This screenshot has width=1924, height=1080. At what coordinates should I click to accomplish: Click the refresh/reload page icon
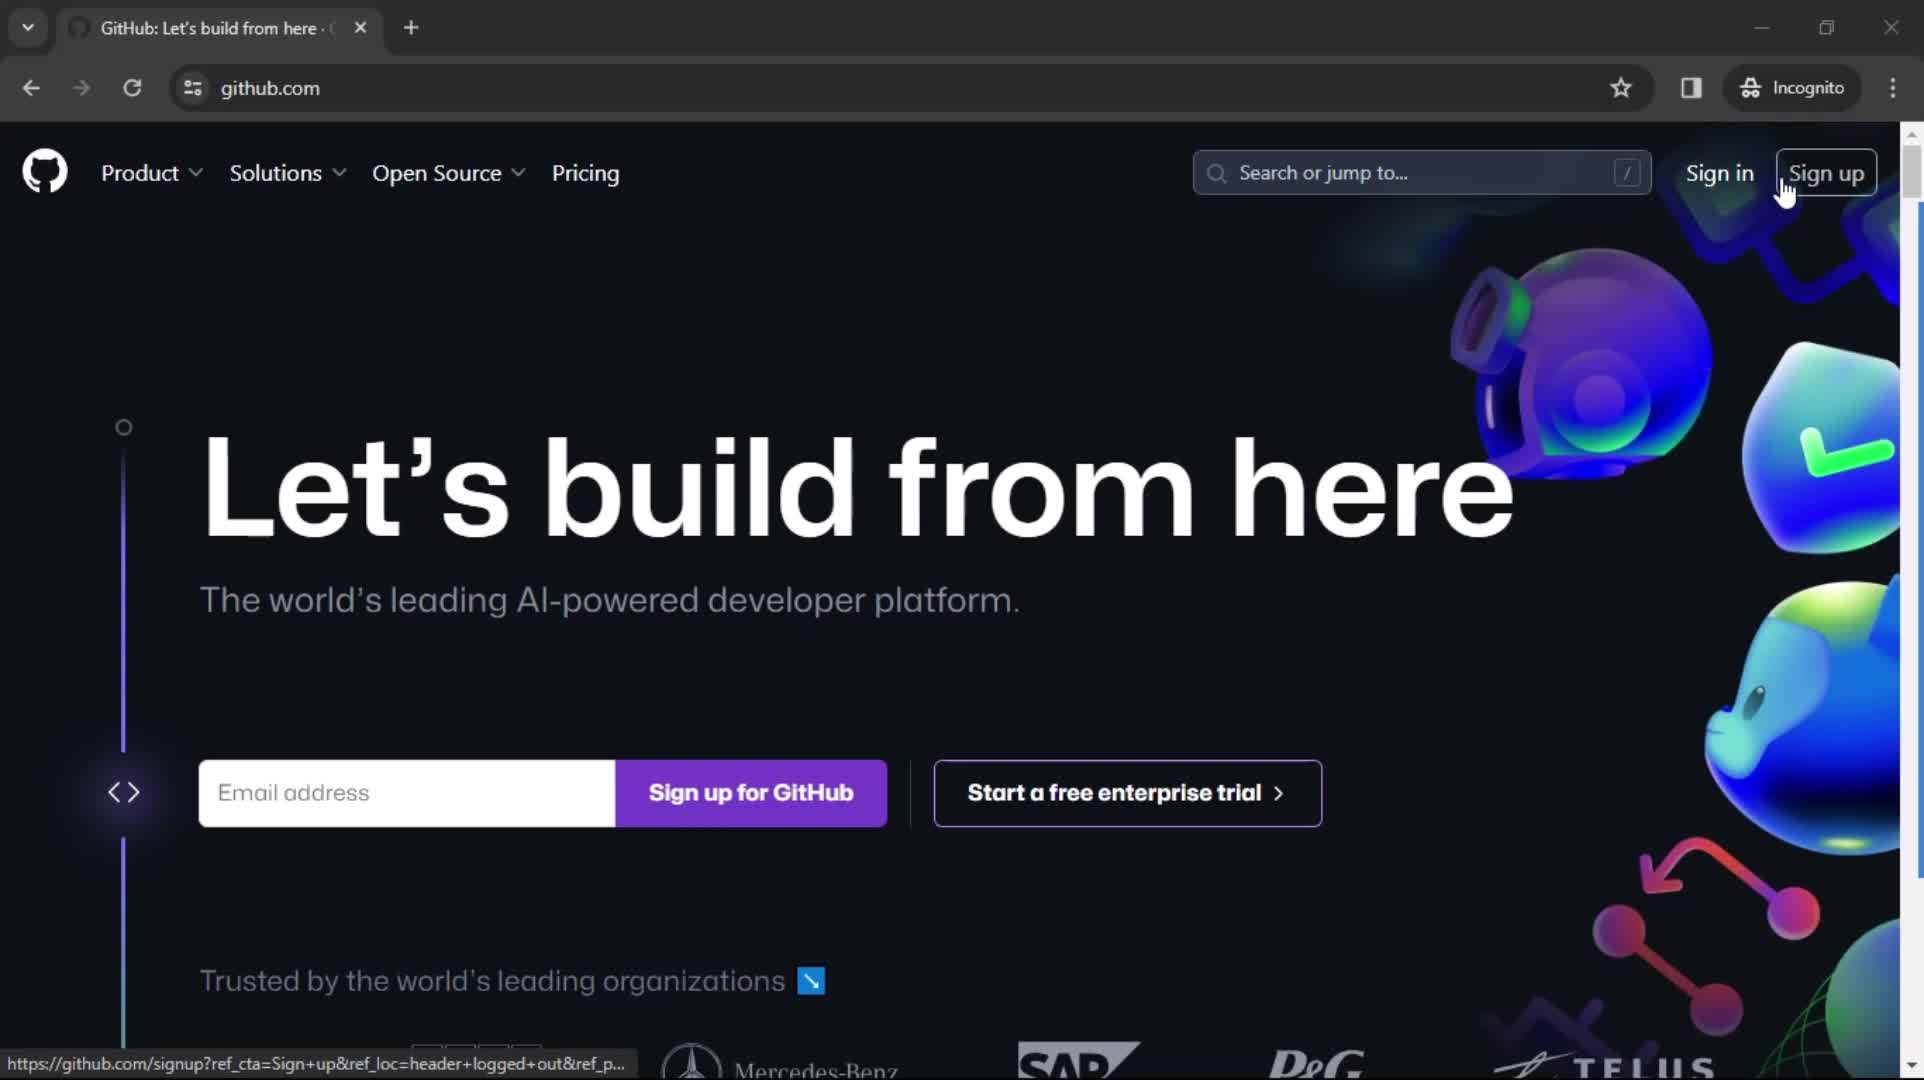click(x=132, y=87)
